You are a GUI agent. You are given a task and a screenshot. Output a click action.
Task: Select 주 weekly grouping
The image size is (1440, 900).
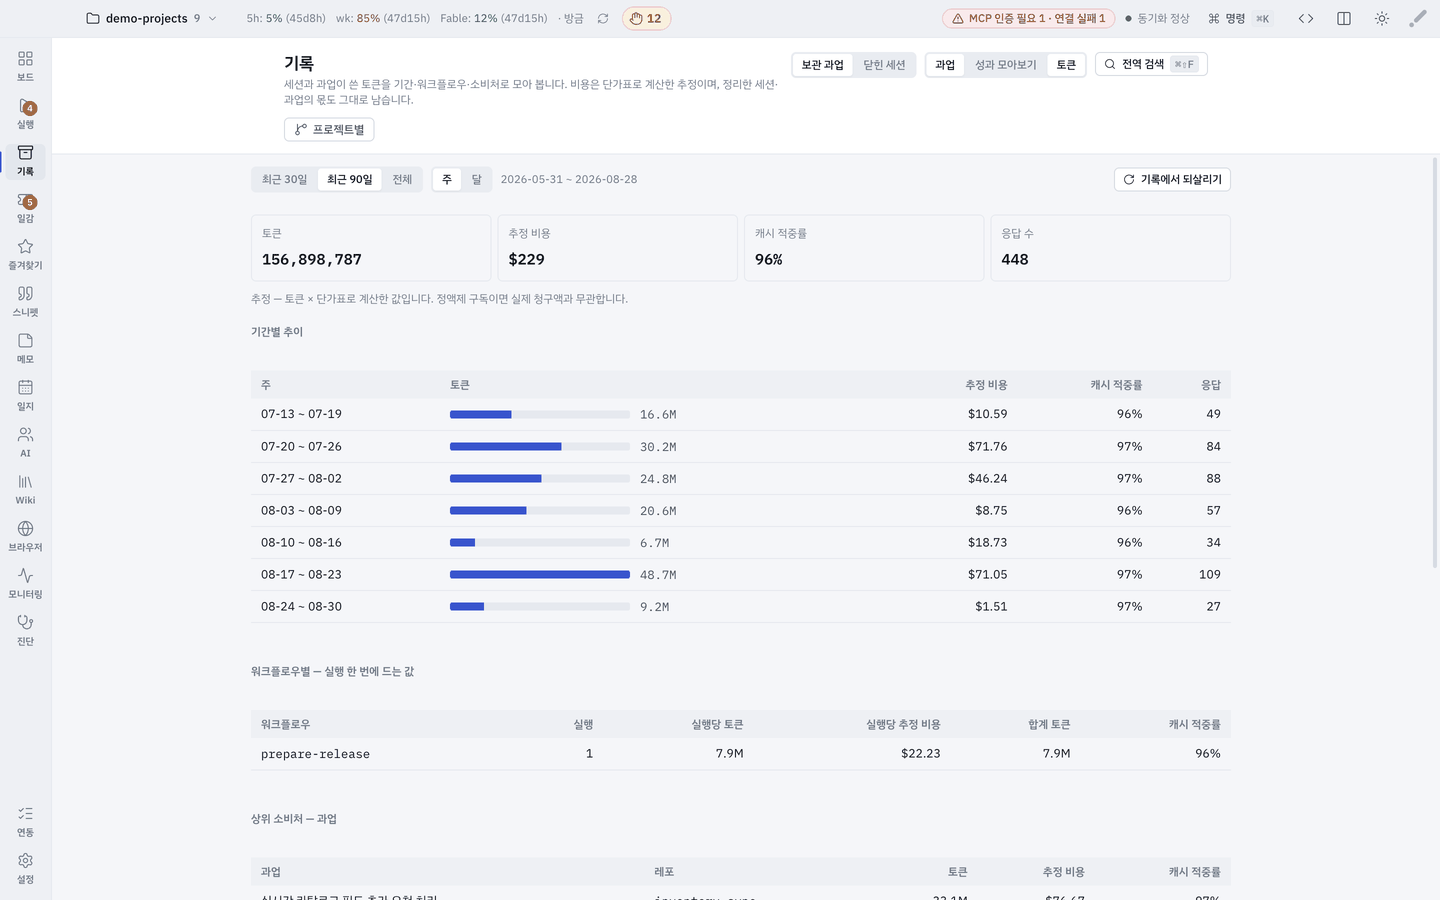(447, 179)
